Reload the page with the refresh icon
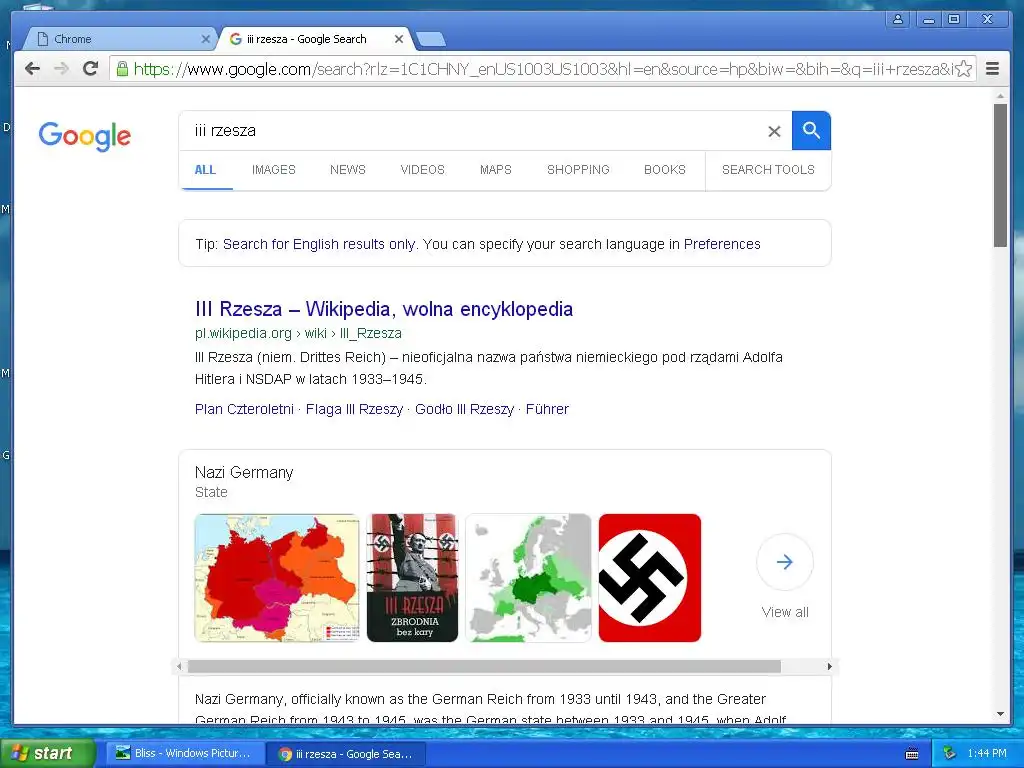 pos(91,69)
